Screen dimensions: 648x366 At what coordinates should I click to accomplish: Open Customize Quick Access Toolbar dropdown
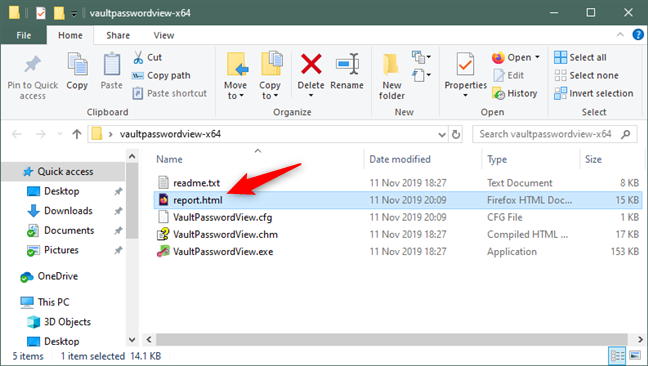pos(74,13)
